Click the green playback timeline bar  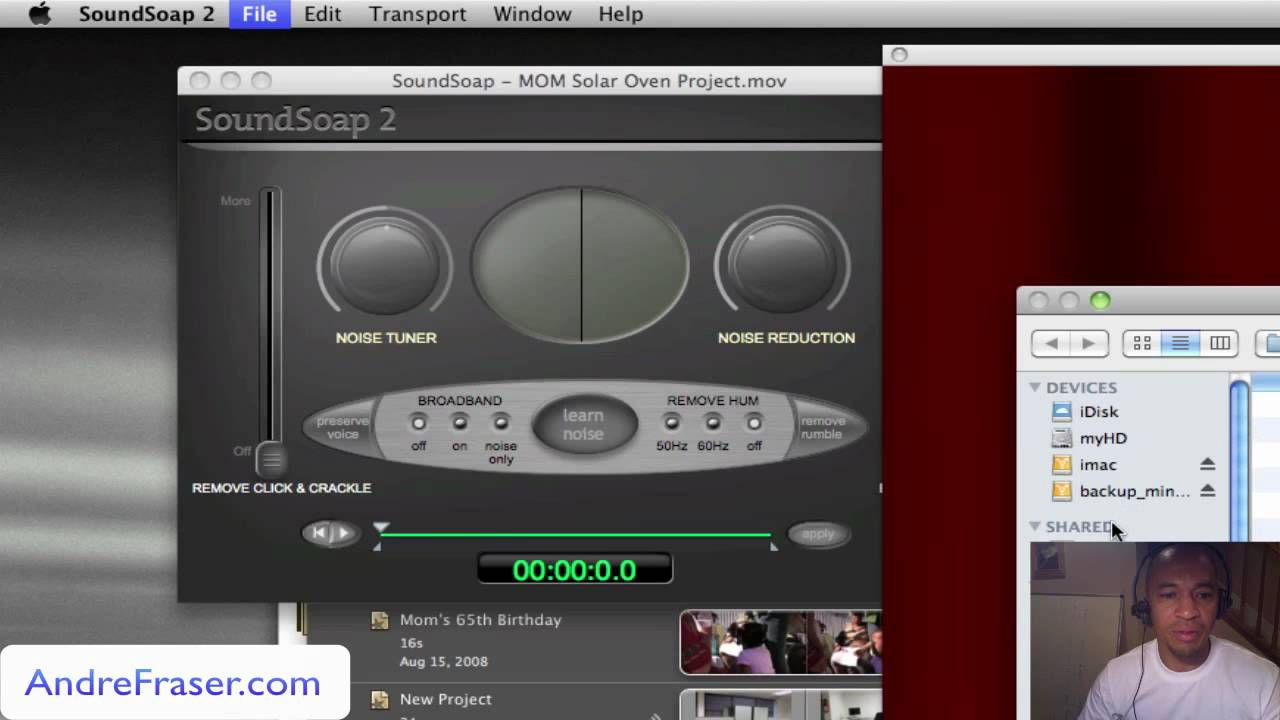575,535
